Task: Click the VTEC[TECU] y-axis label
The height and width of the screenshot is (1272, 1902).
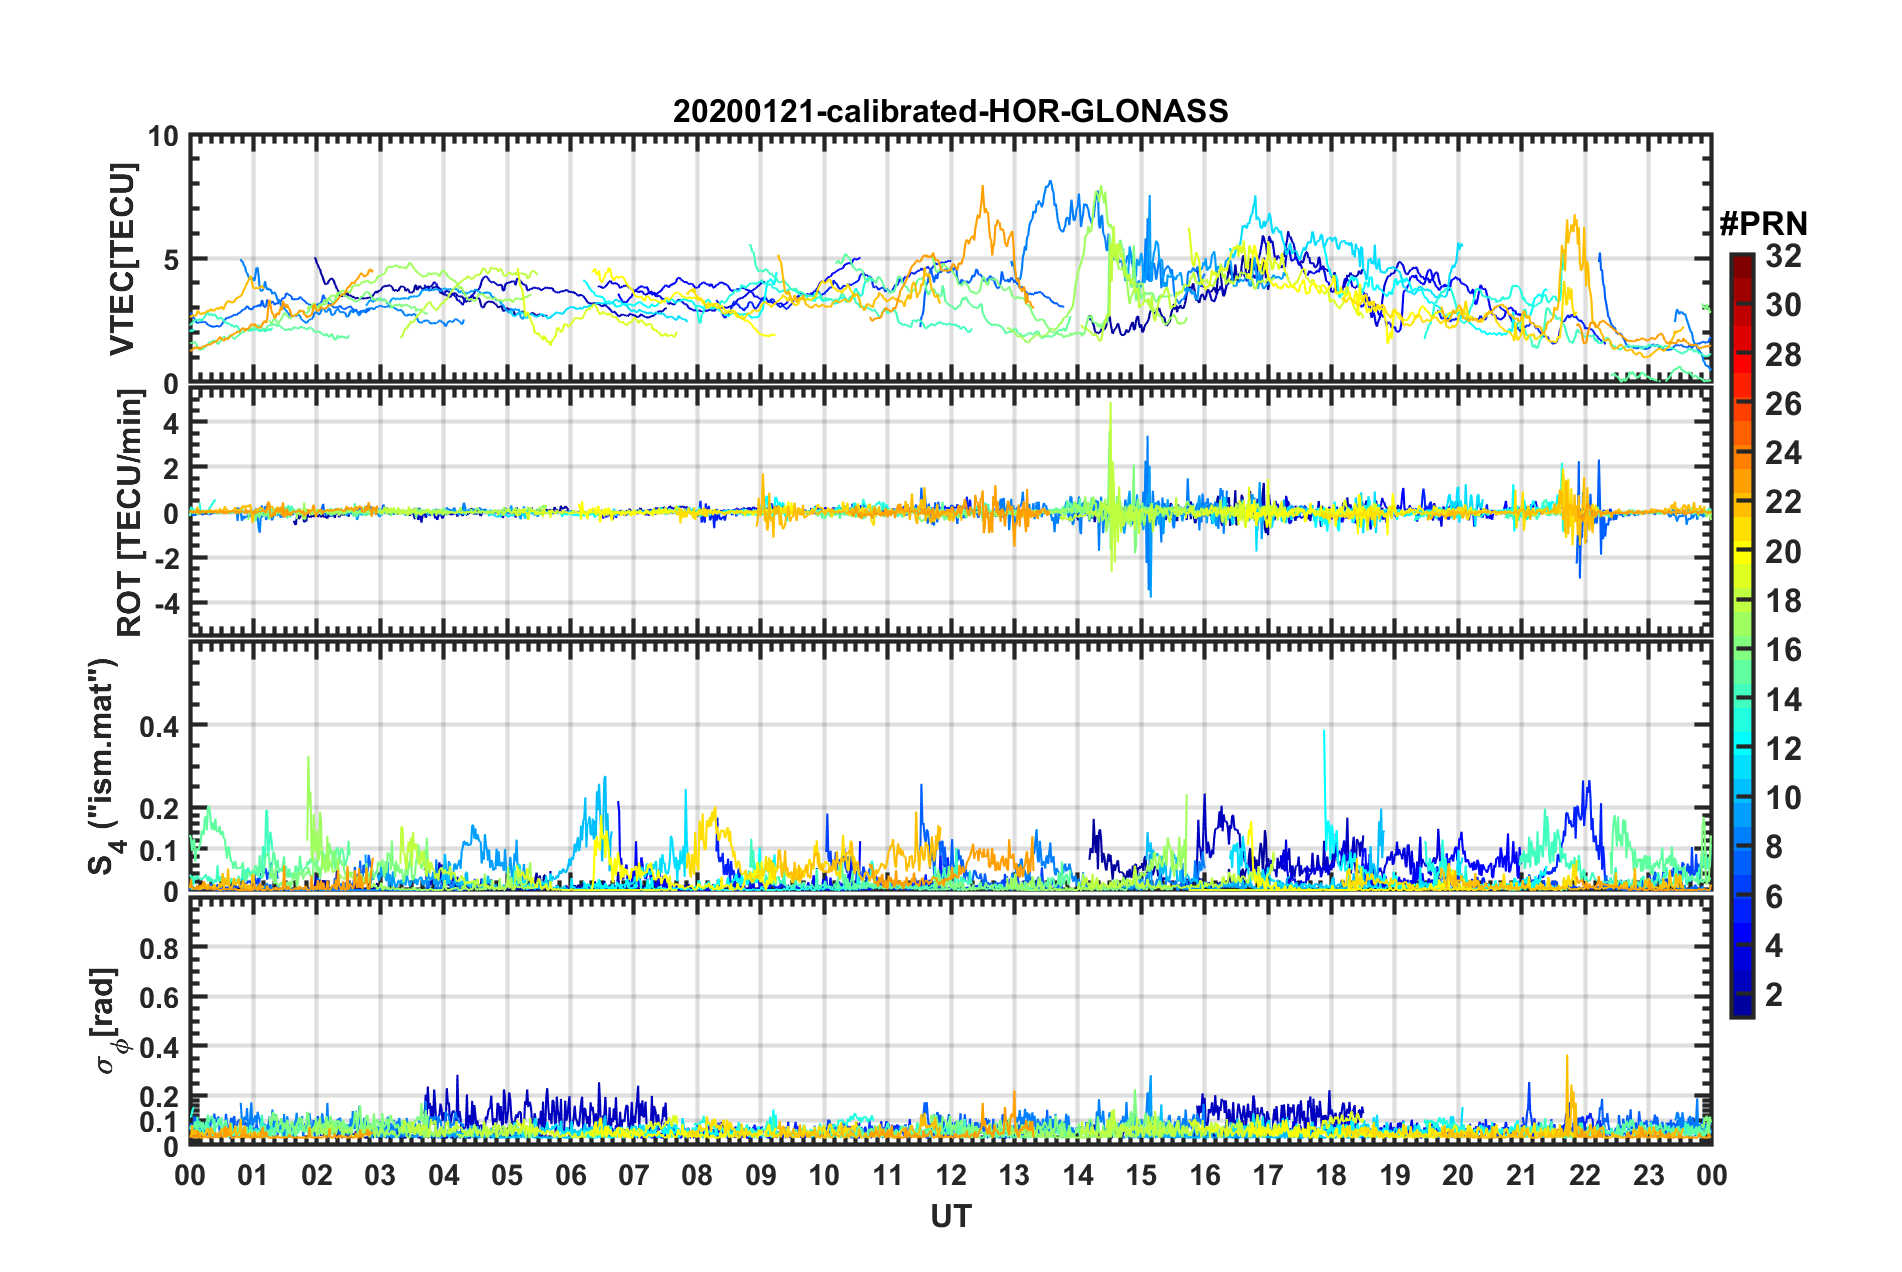Action: [122, 259]
